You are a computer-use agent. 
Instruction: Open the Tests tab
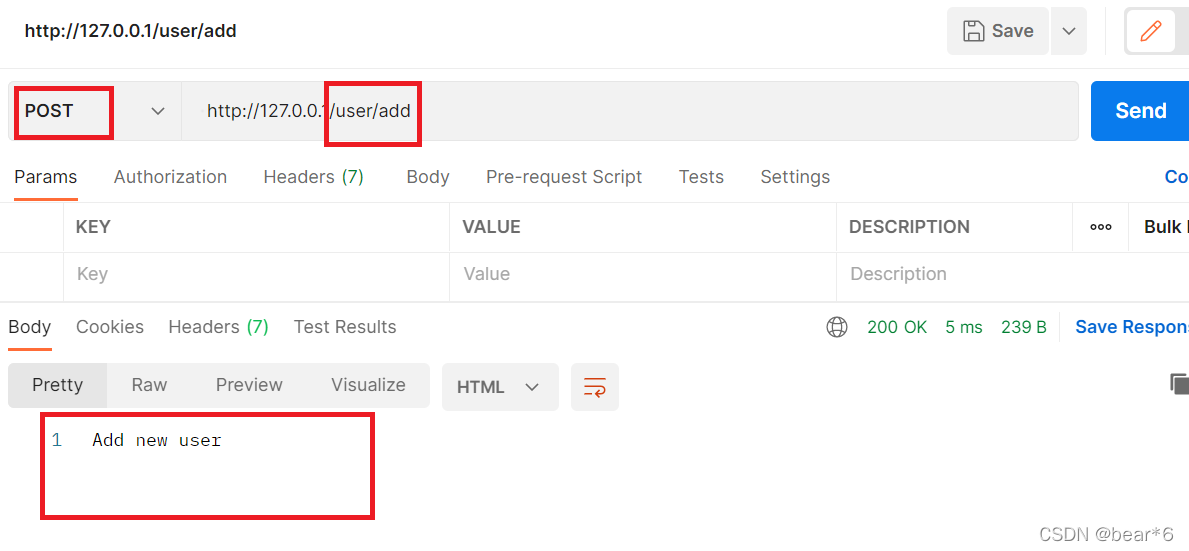coord(701,177)
